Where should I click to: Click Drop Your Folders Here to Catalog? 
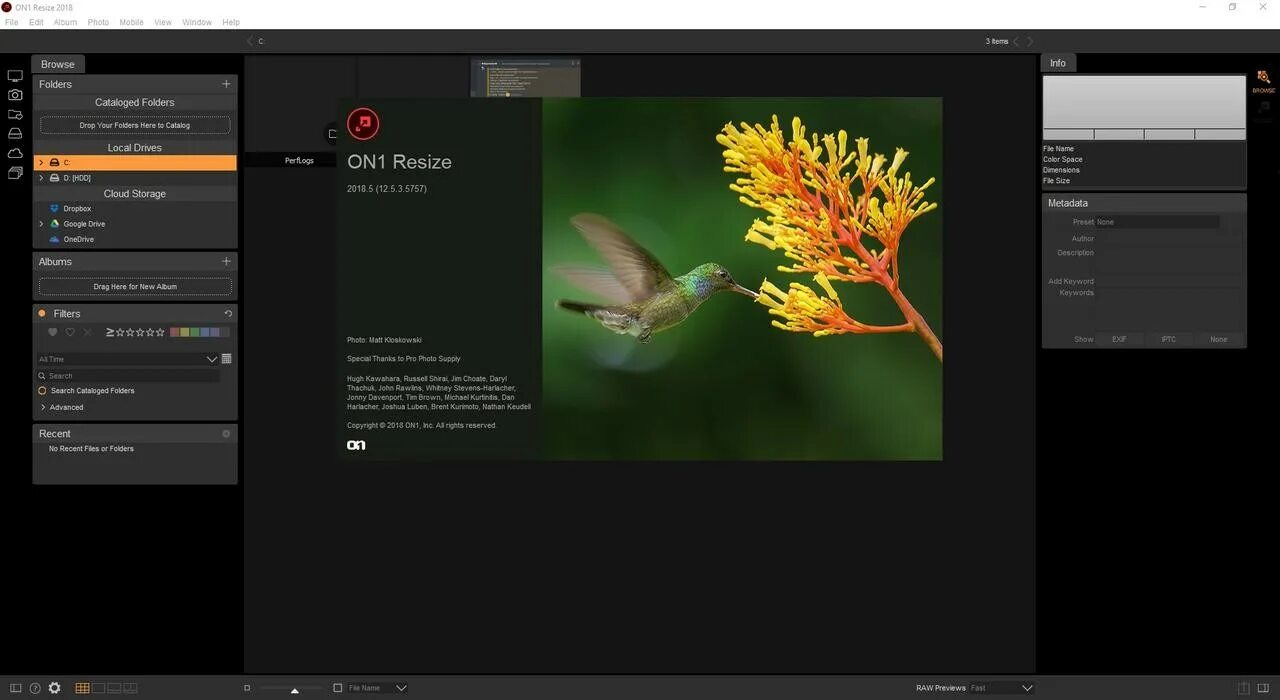point(135,125)
